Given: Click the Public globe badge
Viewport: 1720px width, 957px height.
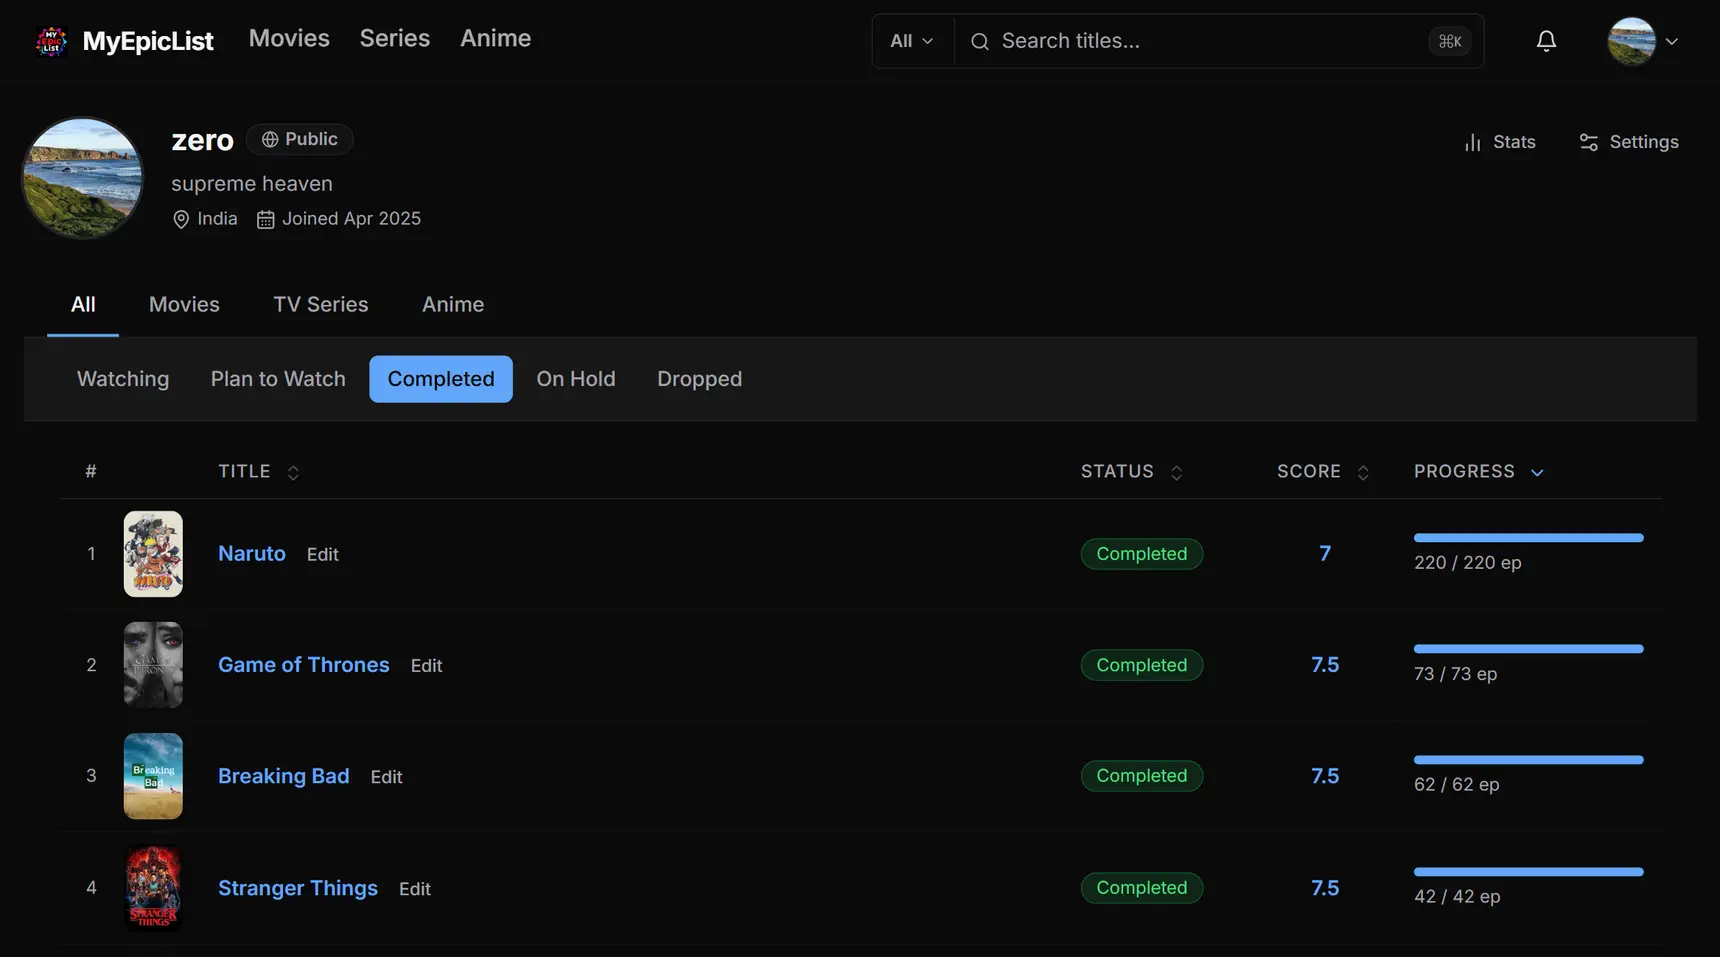Looking at the screenshot, I should point(300,139).
